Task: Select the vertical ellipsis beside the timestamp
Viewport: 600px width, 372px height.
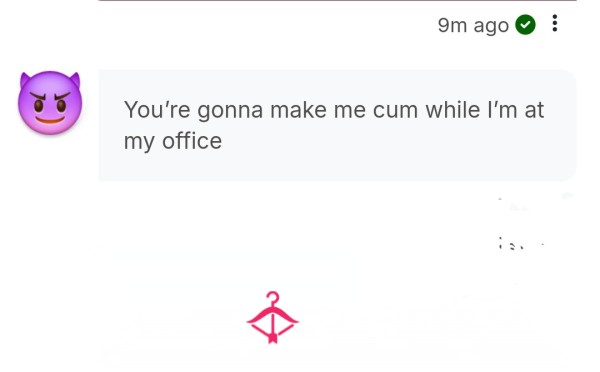Action: 554,23
